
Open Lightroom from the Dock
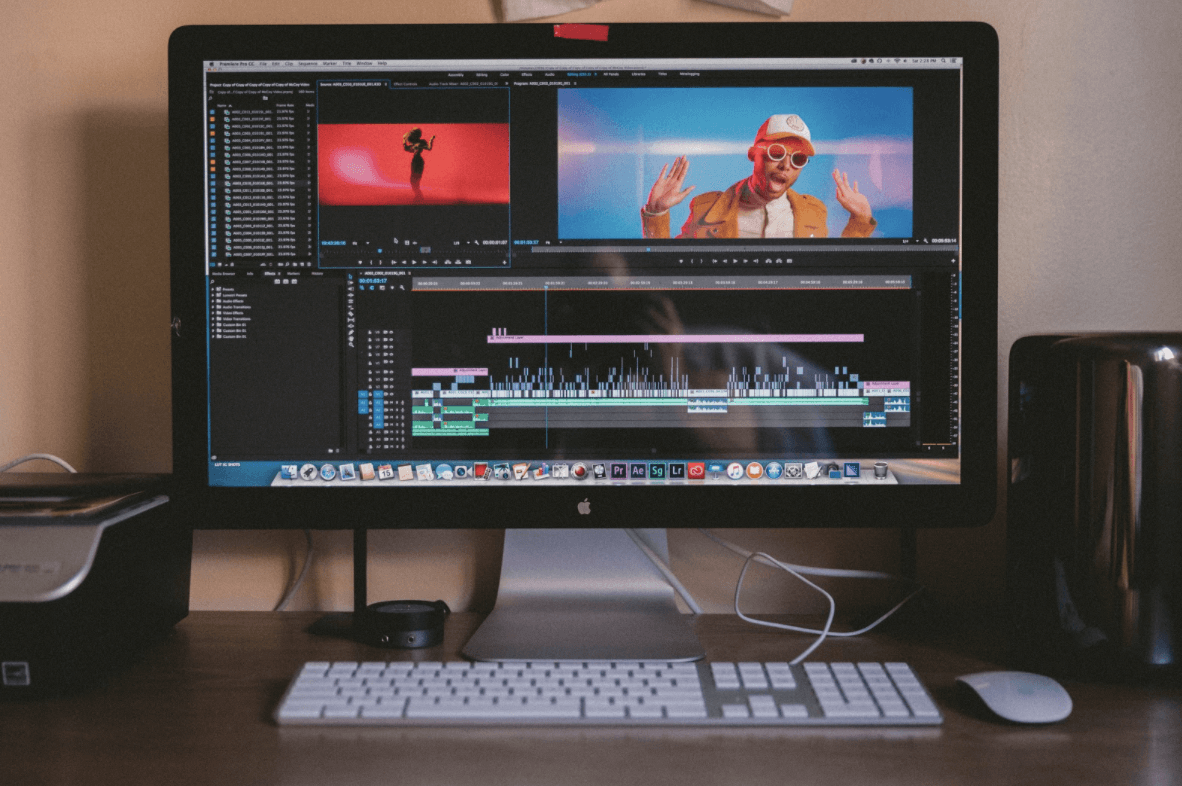point(677,471)
